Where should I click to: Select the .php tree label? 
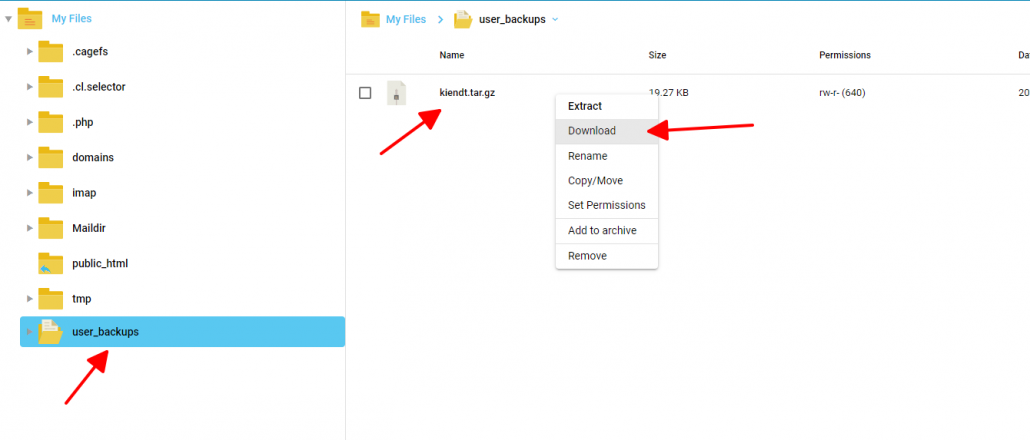click(x=83, y=122)
